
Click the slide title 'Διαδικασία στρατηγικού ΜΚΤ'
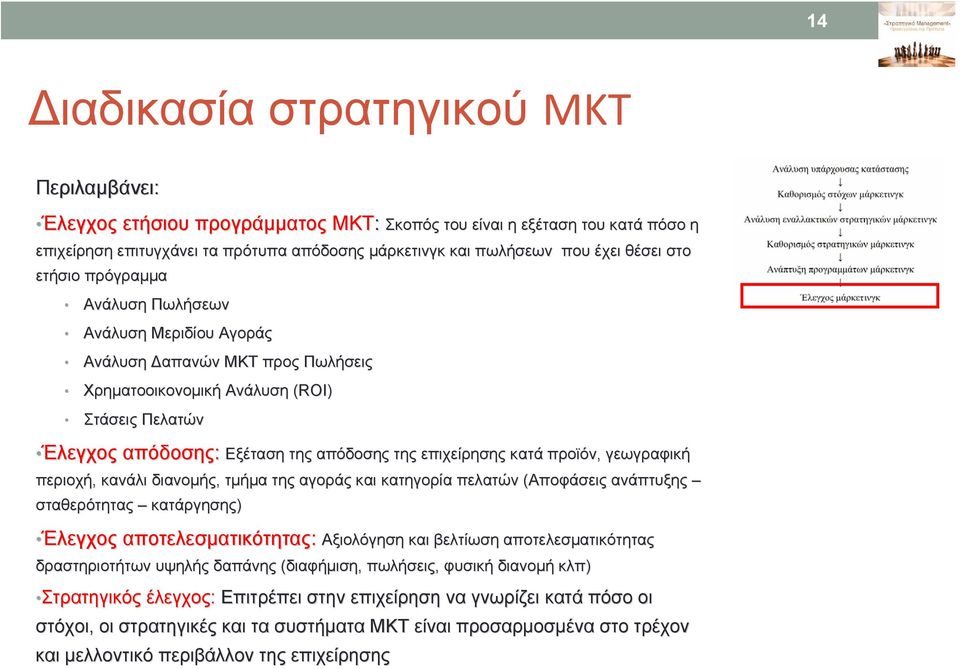pyautogui.click(x=329, y=111)
